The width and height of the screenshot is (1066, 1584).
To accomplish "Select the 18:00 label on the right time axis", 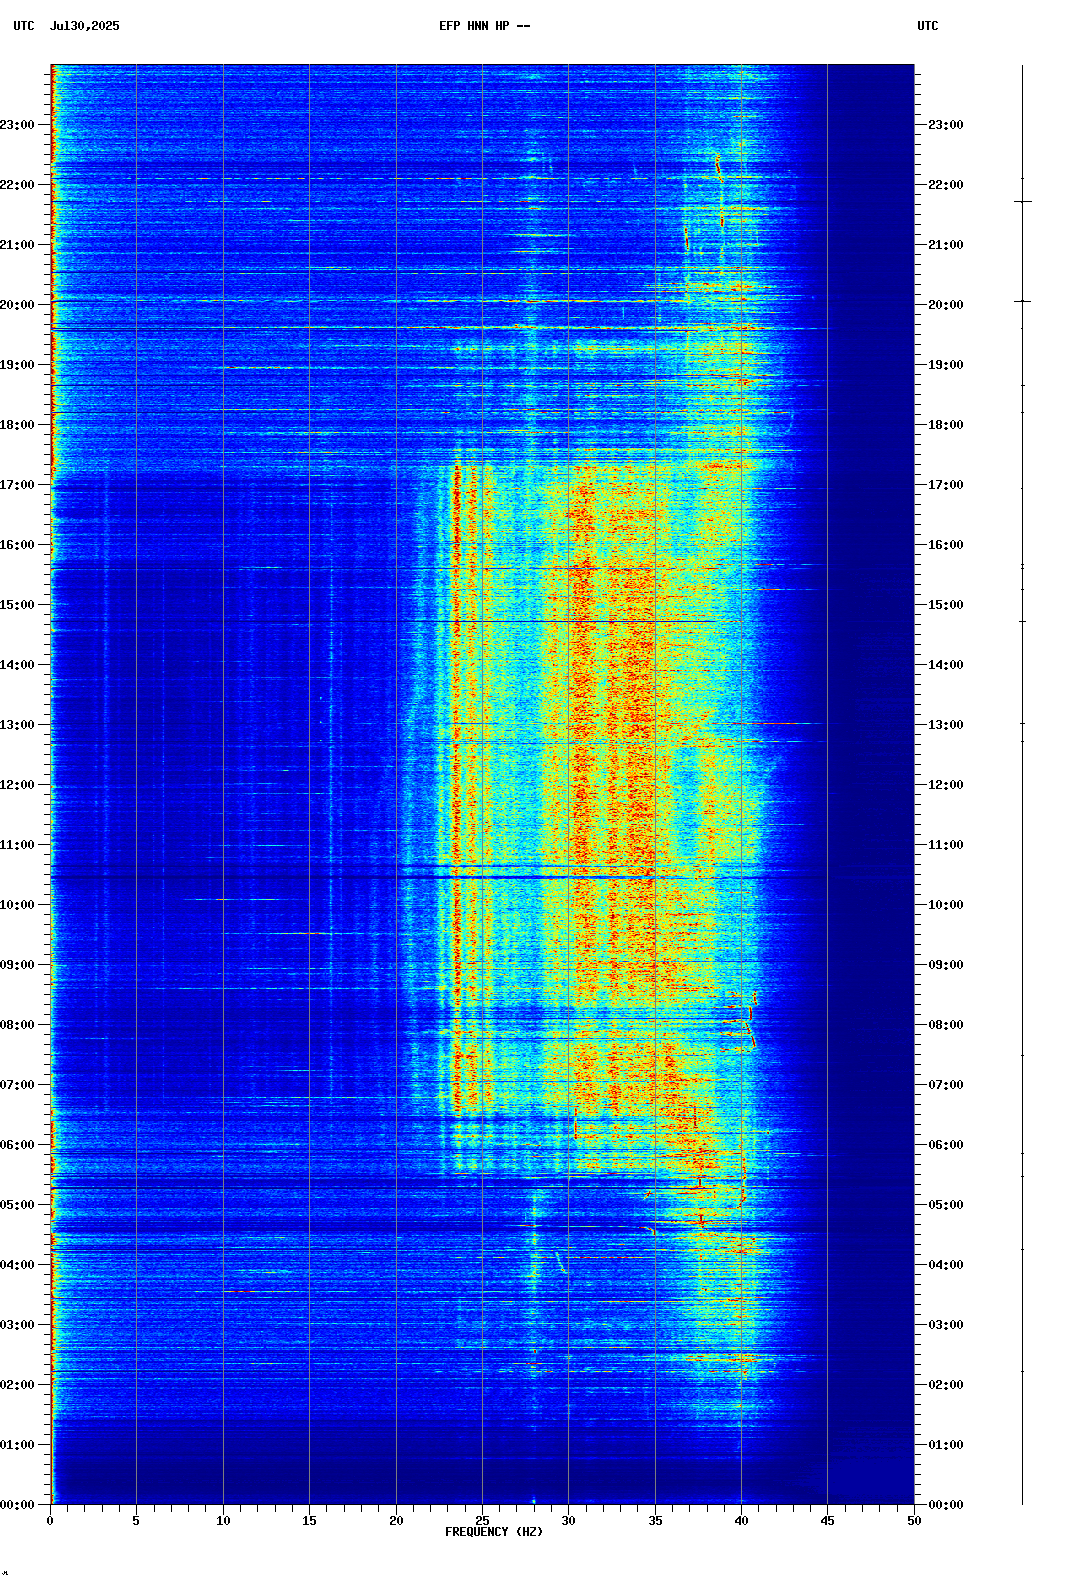I will pos(946,425).
